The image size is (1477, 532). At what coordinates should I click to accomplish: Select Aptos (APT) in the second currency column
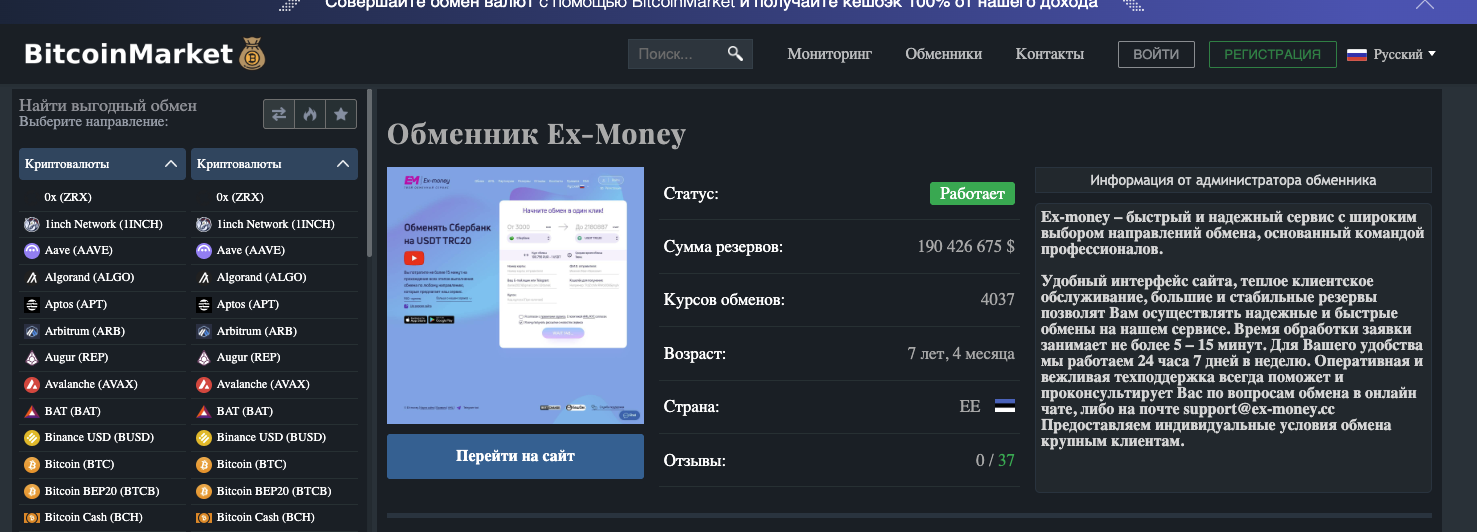[x=274, y=304]
